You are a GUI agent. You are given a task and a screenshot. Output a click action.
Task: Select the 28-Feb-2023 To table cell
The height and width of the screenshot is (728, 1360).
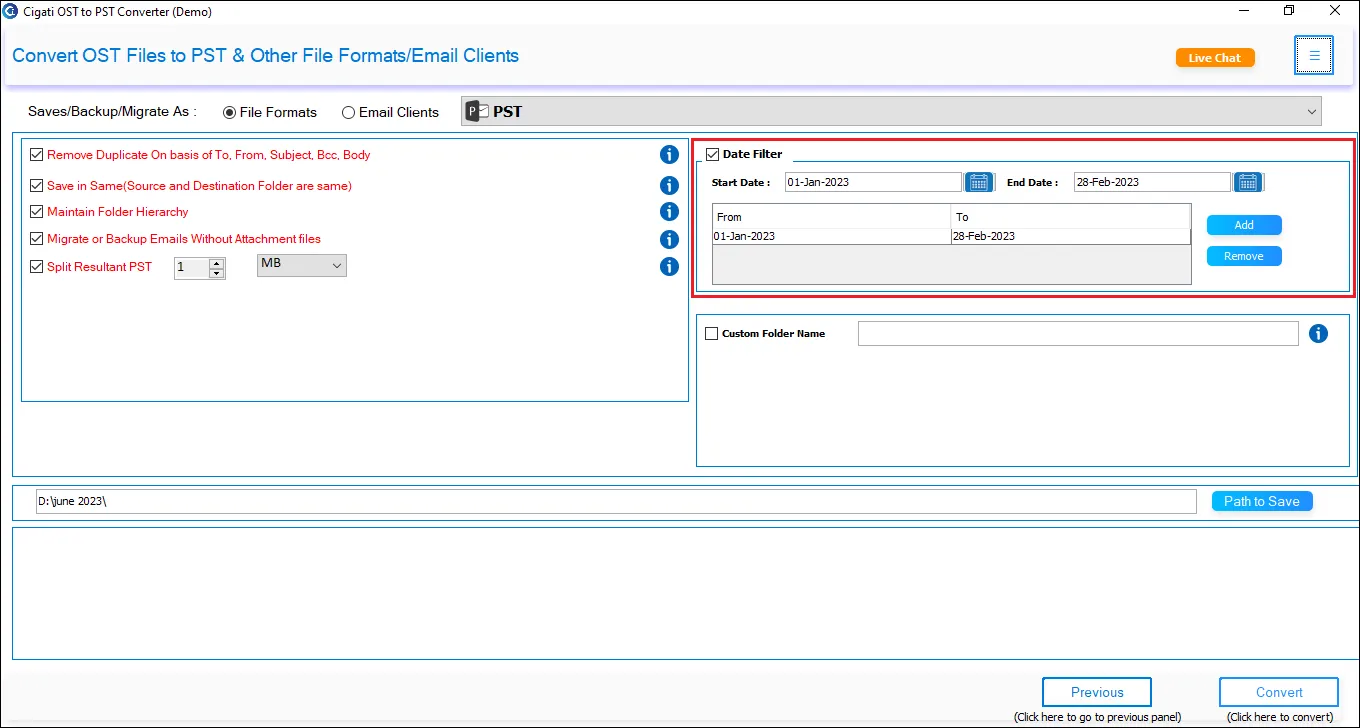tap(1070, 236)
